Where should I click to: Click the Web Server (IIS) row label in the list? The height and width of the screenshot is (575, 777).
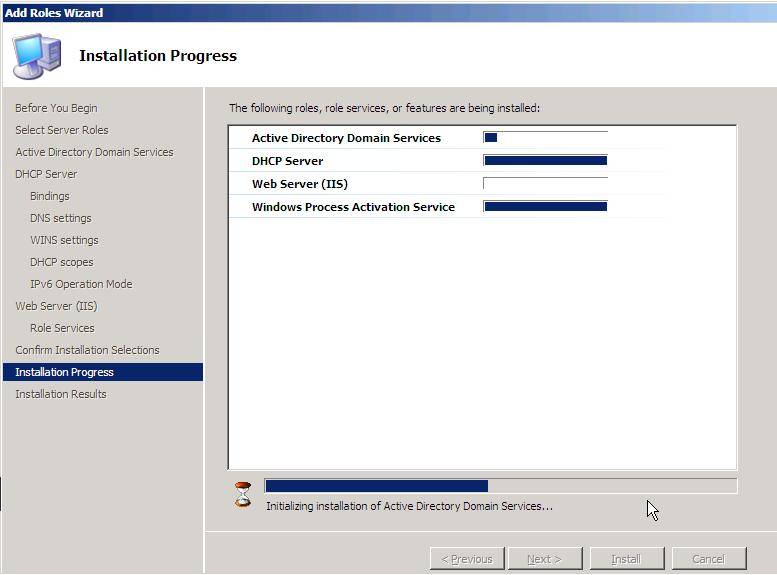(x=300, y=184)
